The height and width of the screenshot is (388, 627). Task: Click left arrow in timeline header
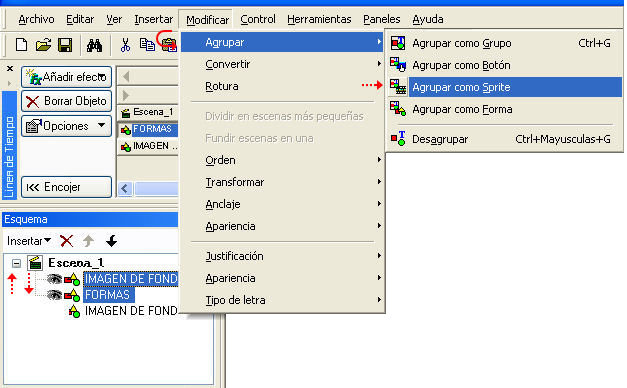tap(126, 76)
